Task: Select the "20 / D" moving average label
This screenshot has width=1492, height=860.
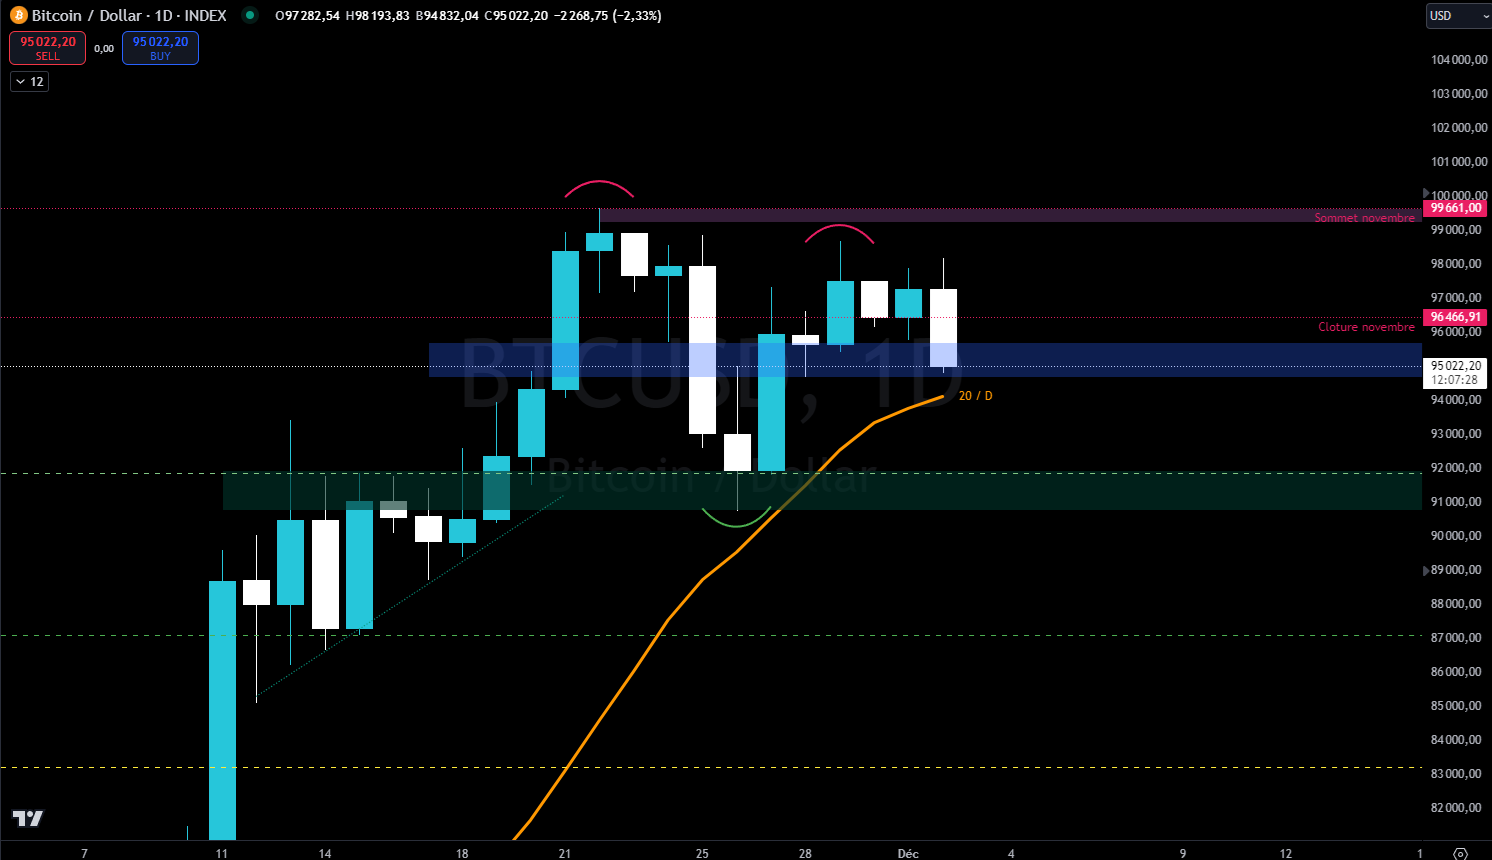Action: point(975,395)
